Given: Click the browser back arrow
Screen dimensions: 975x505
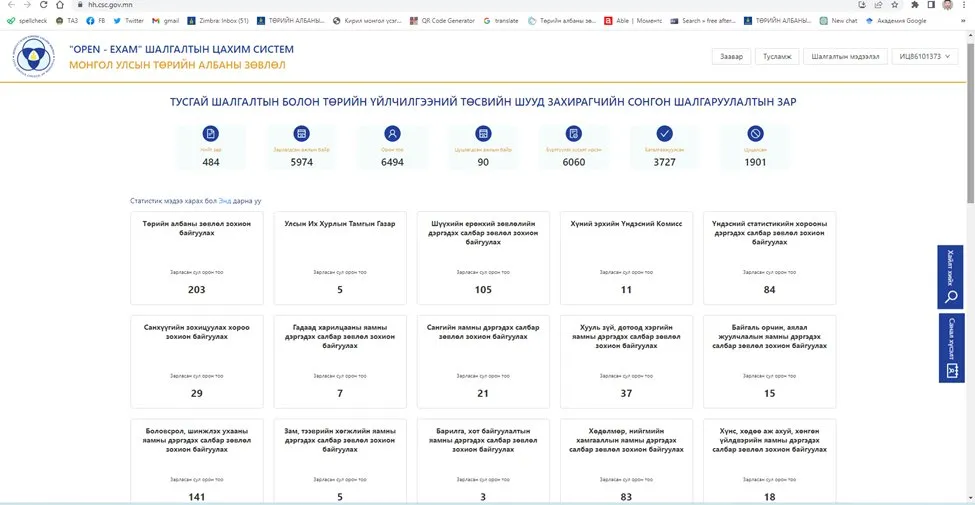Looking at the screenshot, I should coord(11,4).
